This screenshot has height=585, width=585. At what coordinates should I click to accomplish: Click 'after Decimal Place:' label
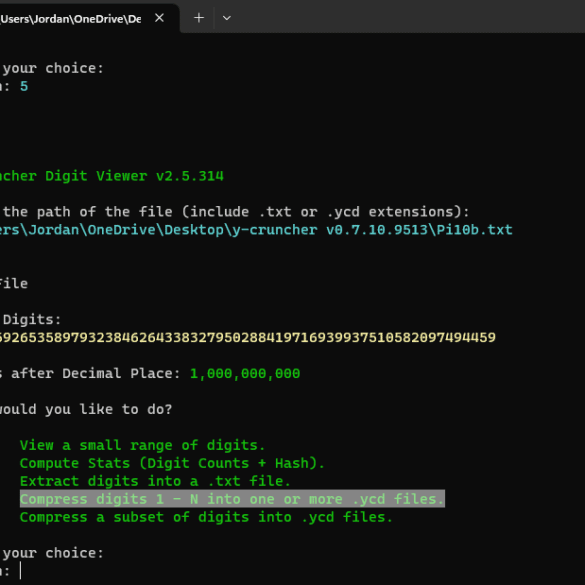(96, 373)
